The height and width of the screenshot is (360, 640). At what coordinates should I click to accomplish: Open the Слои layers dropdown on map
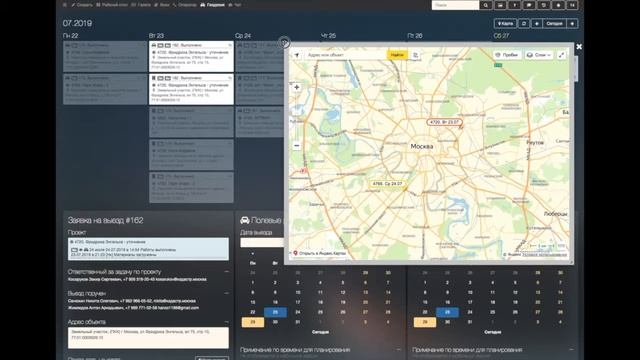539,55
